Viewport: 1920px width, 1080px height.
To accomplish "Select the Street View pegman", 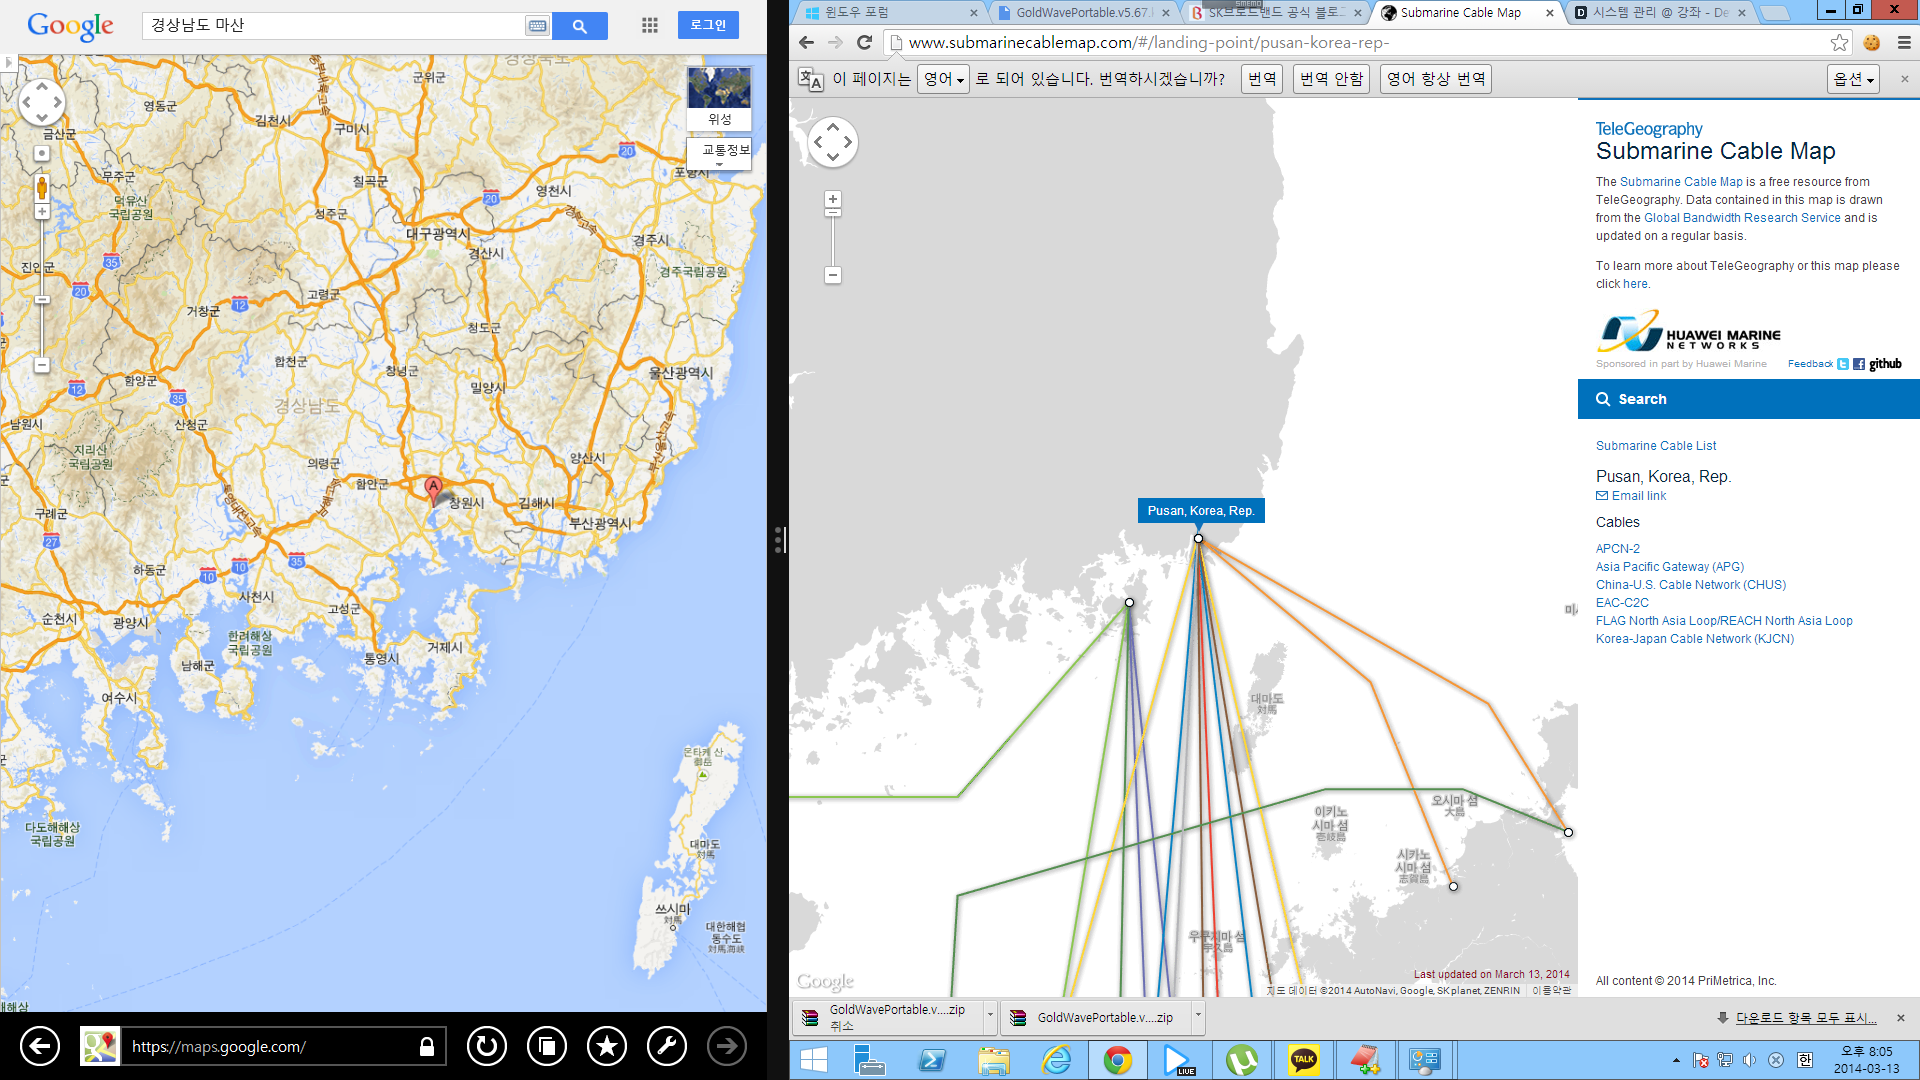I will [x=42, y=187].
